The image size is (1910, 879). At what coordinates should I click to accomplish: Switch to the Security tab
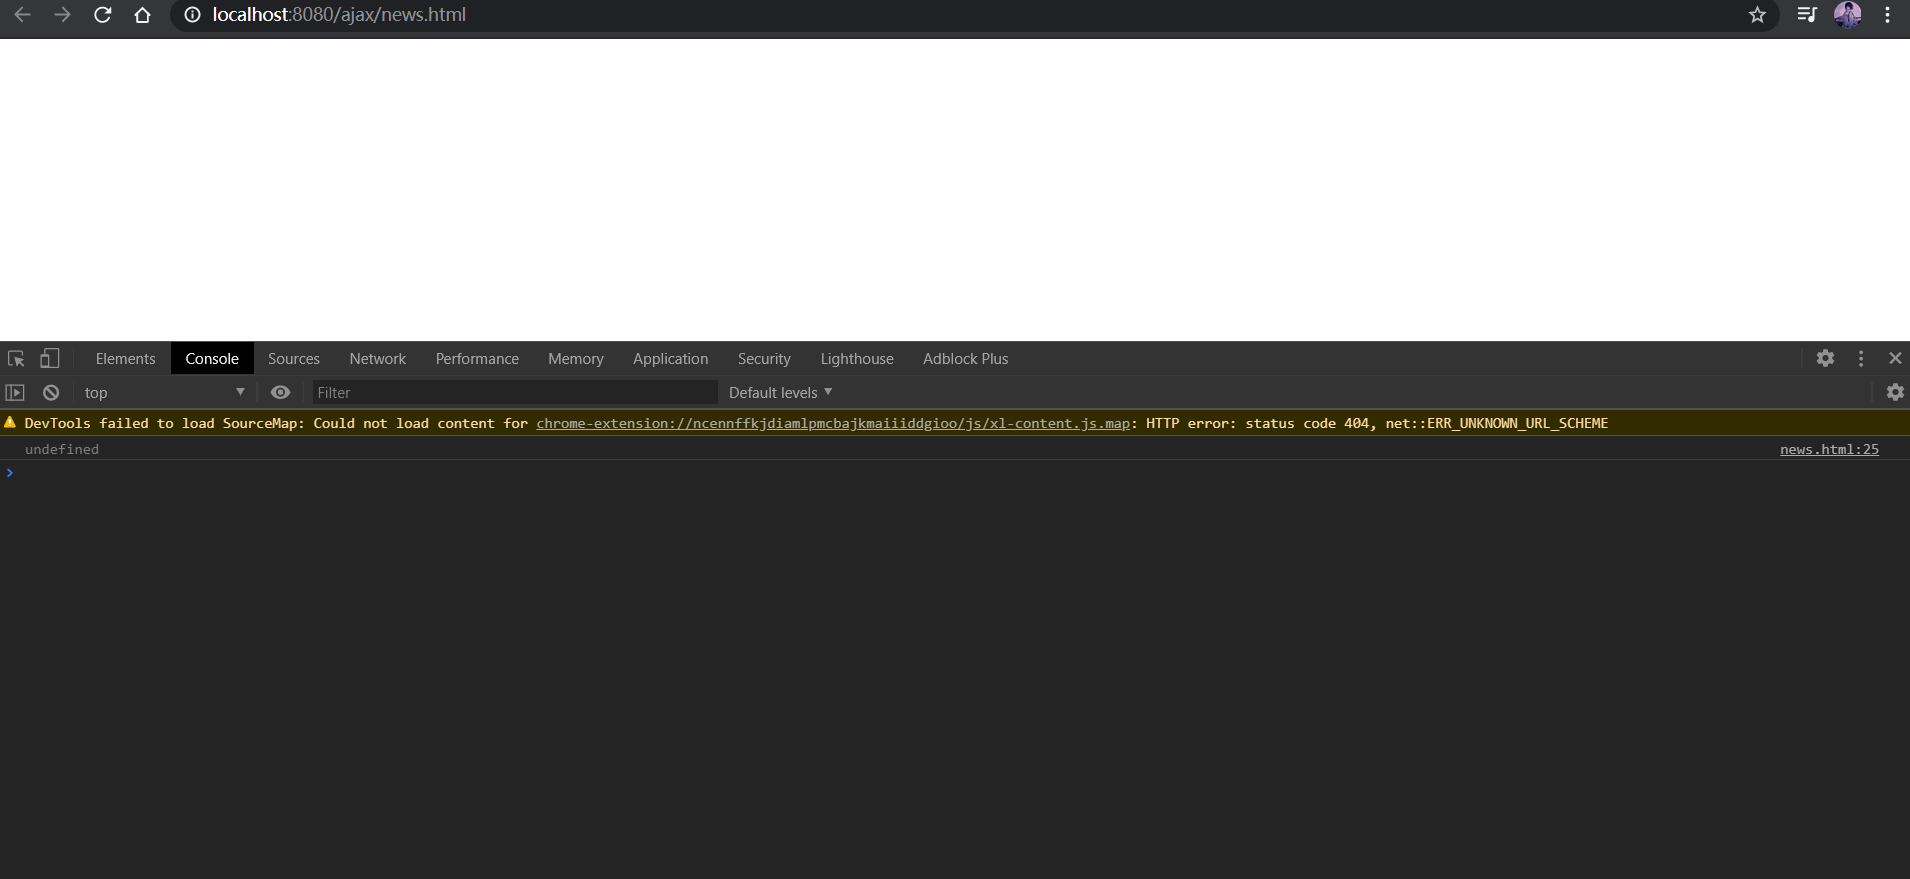(764, 359)
